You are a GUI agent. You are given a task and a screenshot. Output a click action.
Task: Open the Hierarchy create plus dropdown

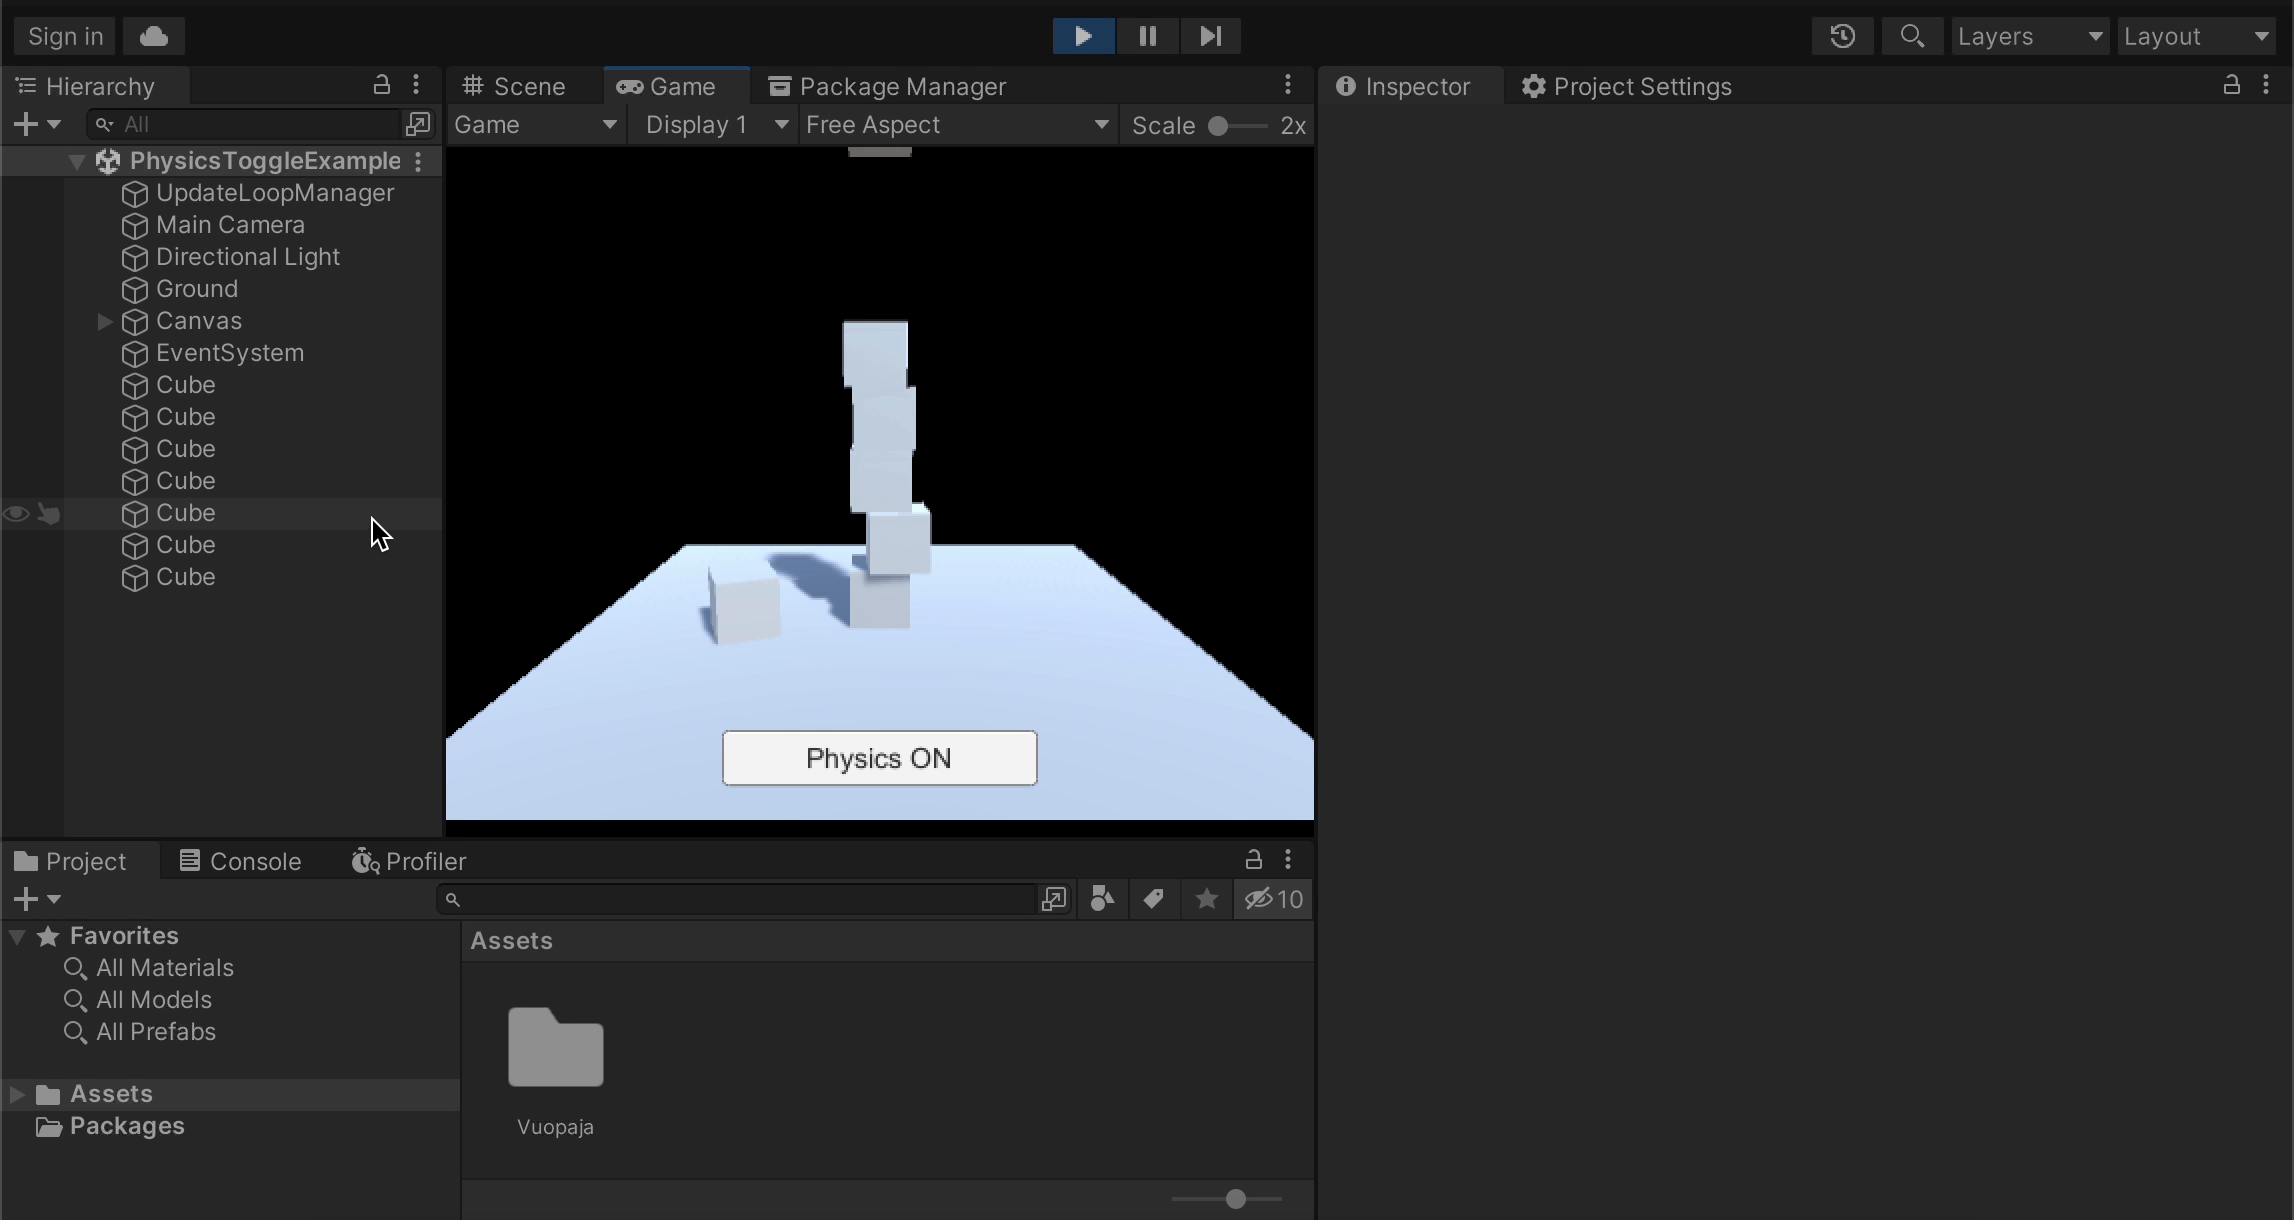(37, 124)
